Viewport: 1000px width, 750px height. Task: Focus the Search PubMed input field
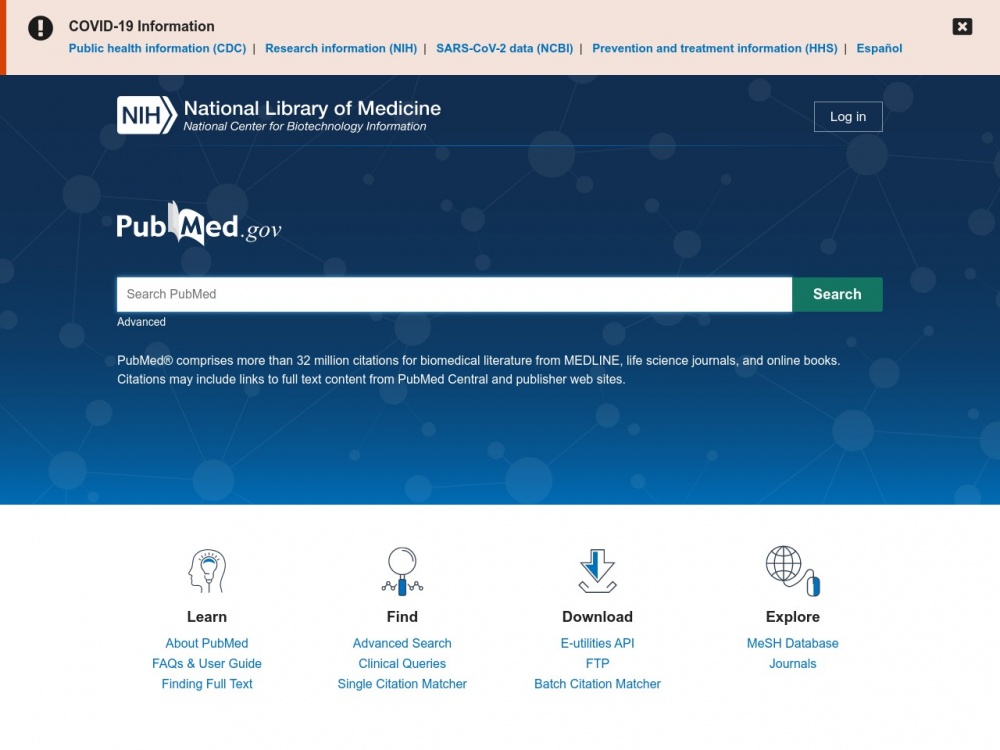pyautogui.click(x=454, y=294)
